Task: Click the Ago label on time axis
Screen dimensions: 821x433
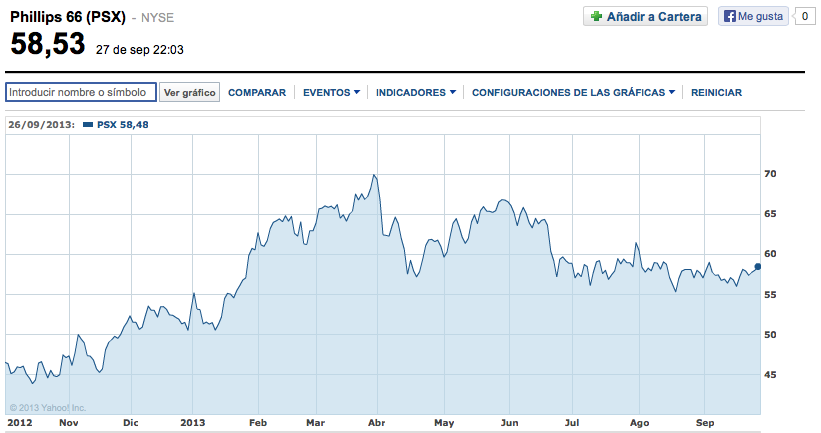Action: [639, 423]
